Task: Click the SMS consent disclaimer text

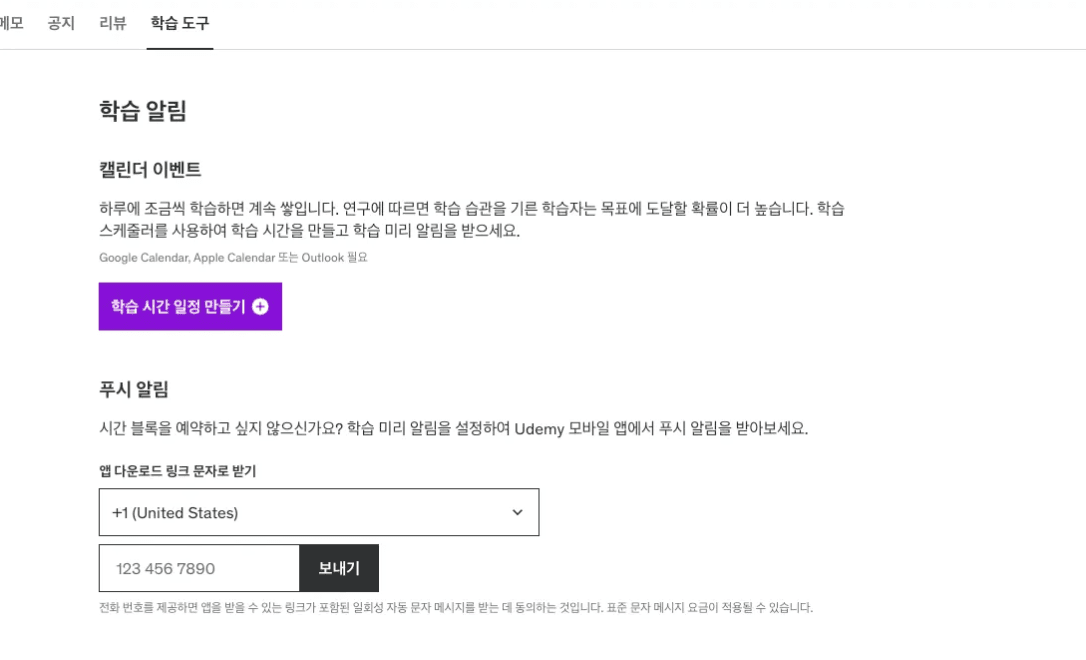Action: (455, 607)
